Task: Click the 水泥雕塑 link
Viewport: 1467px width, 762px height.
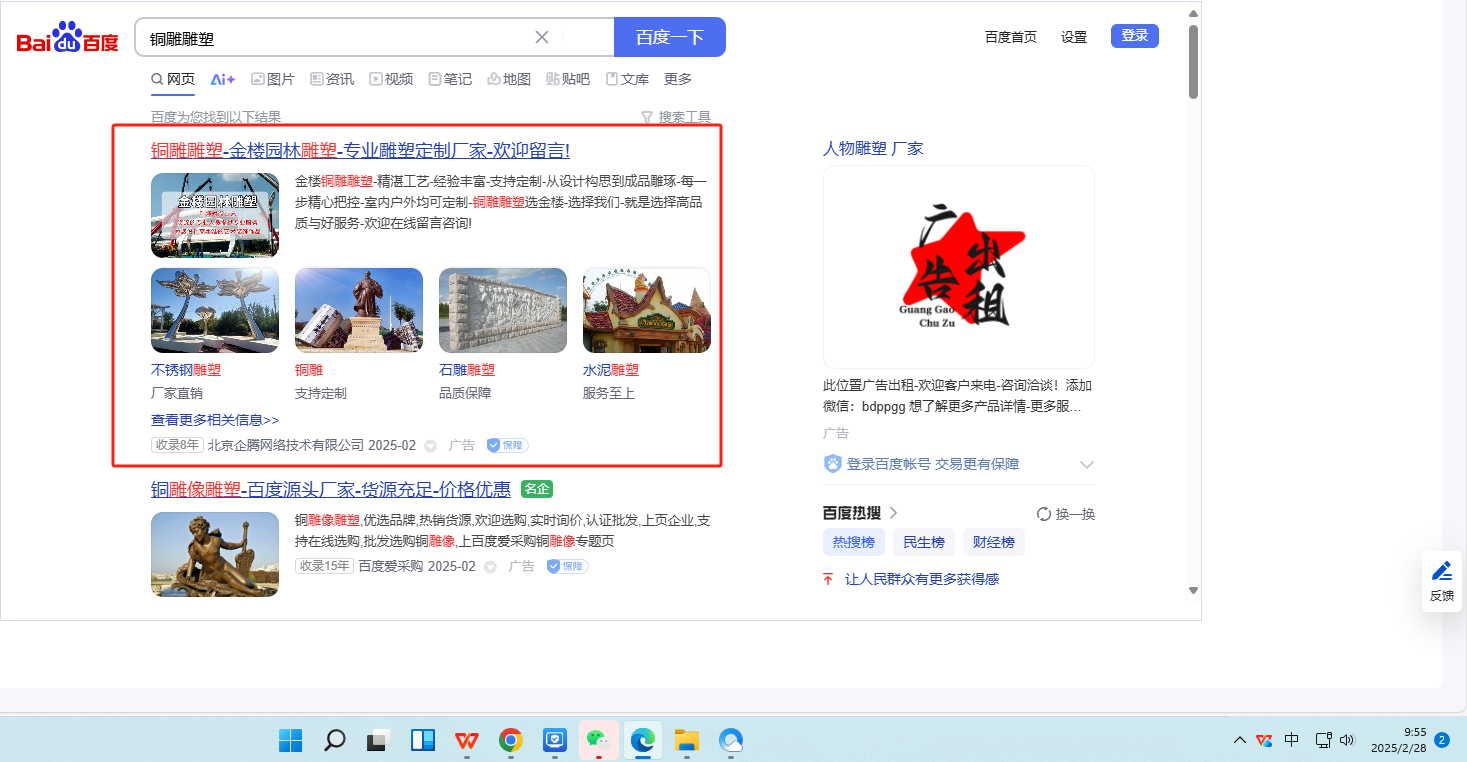Action: [611, 370]
